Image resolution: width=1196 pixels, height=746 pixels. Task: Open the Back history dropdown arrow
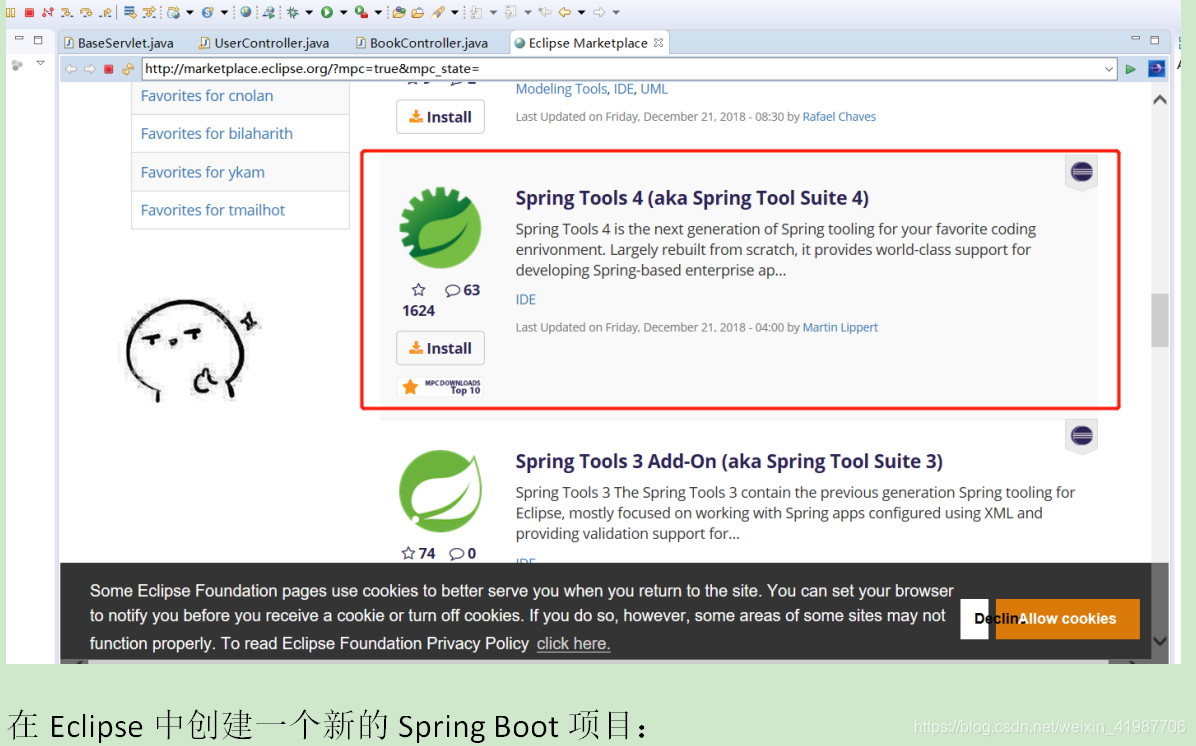point(581,12)
